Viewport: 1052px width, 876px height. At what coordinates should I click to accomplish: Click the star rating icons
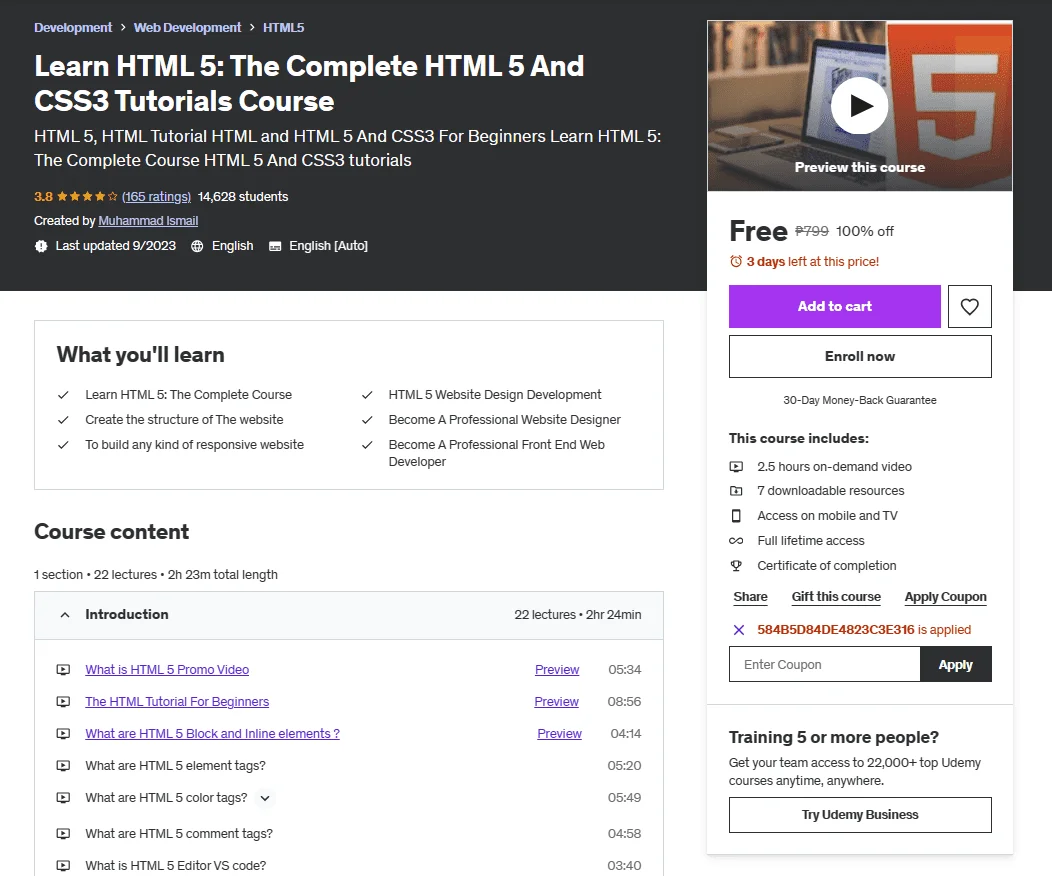click(x=87, y=197)
